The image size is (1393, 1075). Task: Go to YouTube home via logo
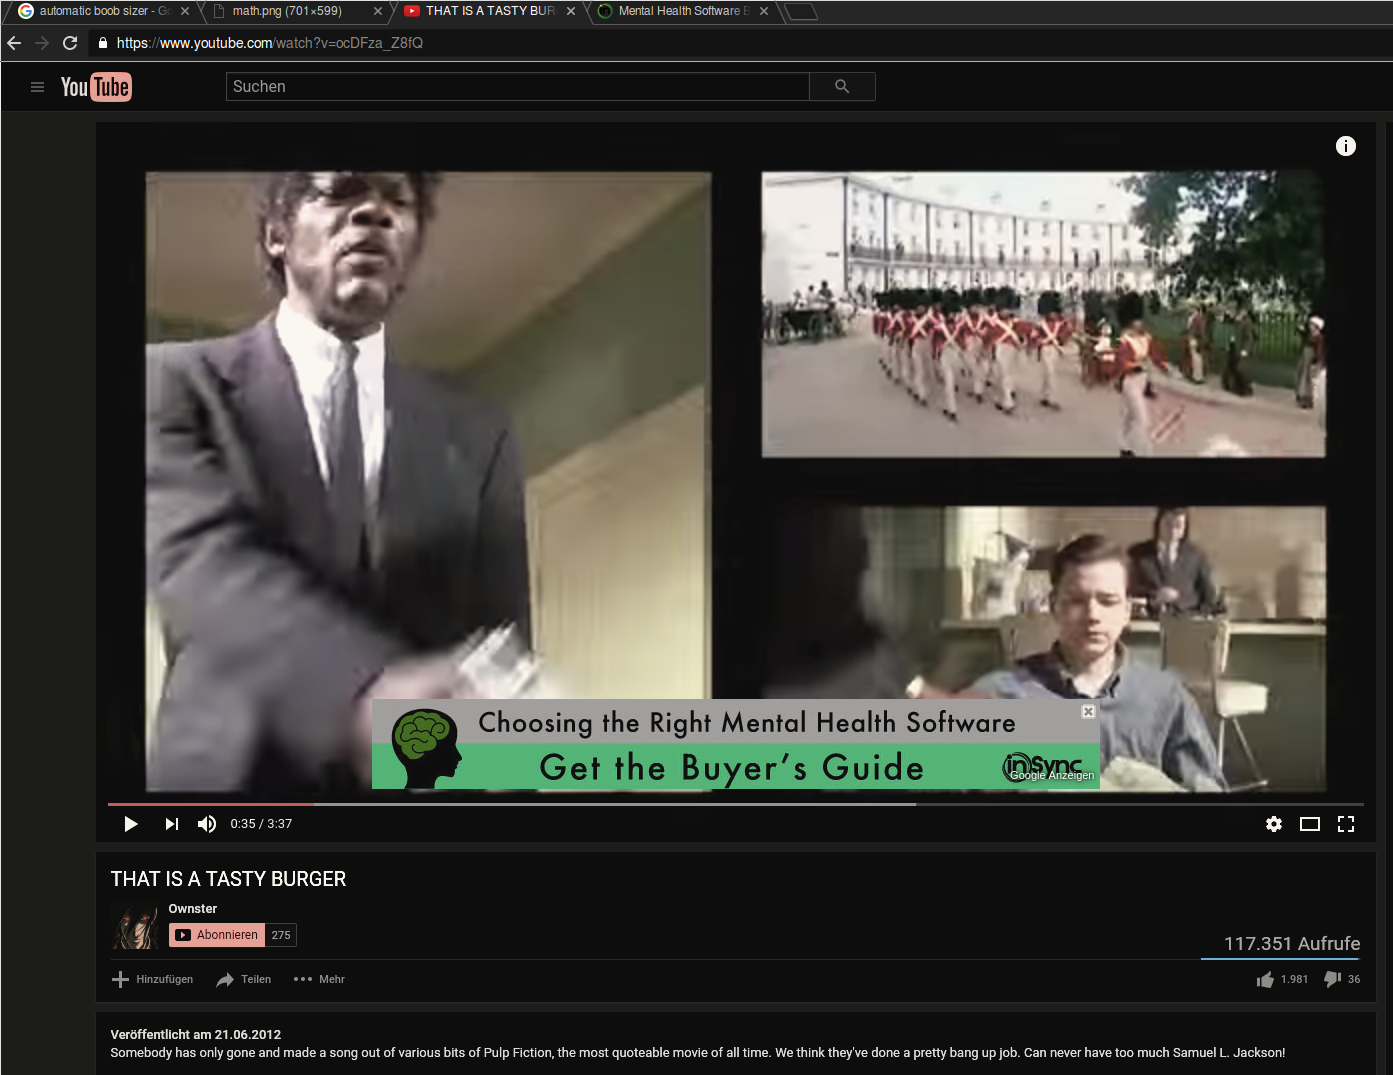tap(96, 87)
